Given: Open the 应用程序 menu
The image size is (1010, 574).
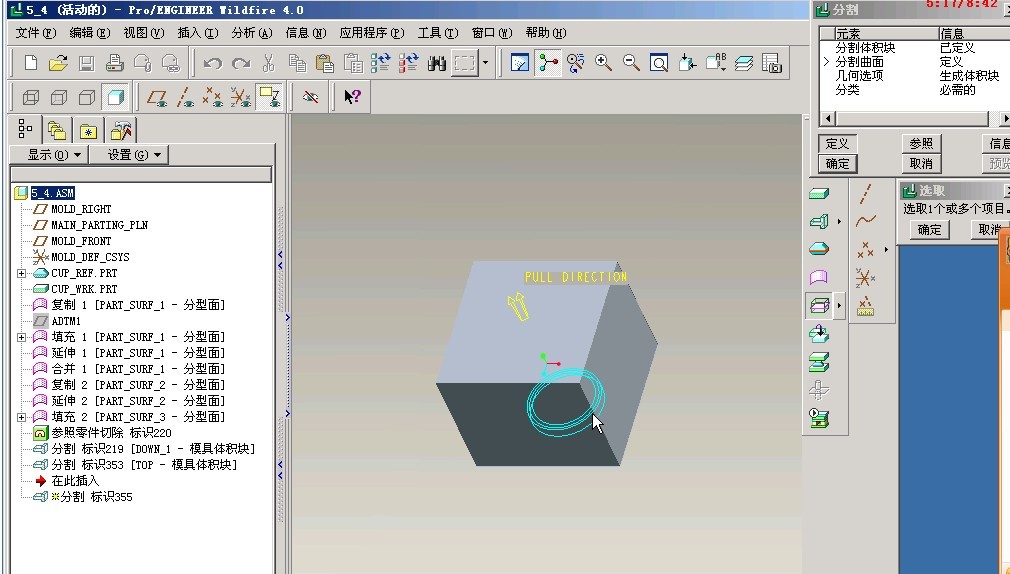Looking at the screenshot, I should tap(372, 33).
